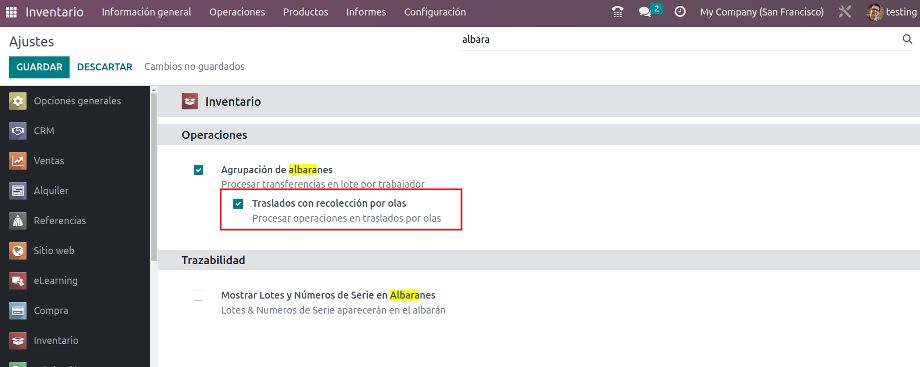Image resolution: width=920 pixels, height=367 pixels.
Task: Toggle Traslados con recolección por olas checkbox
Action: (238, 204)
